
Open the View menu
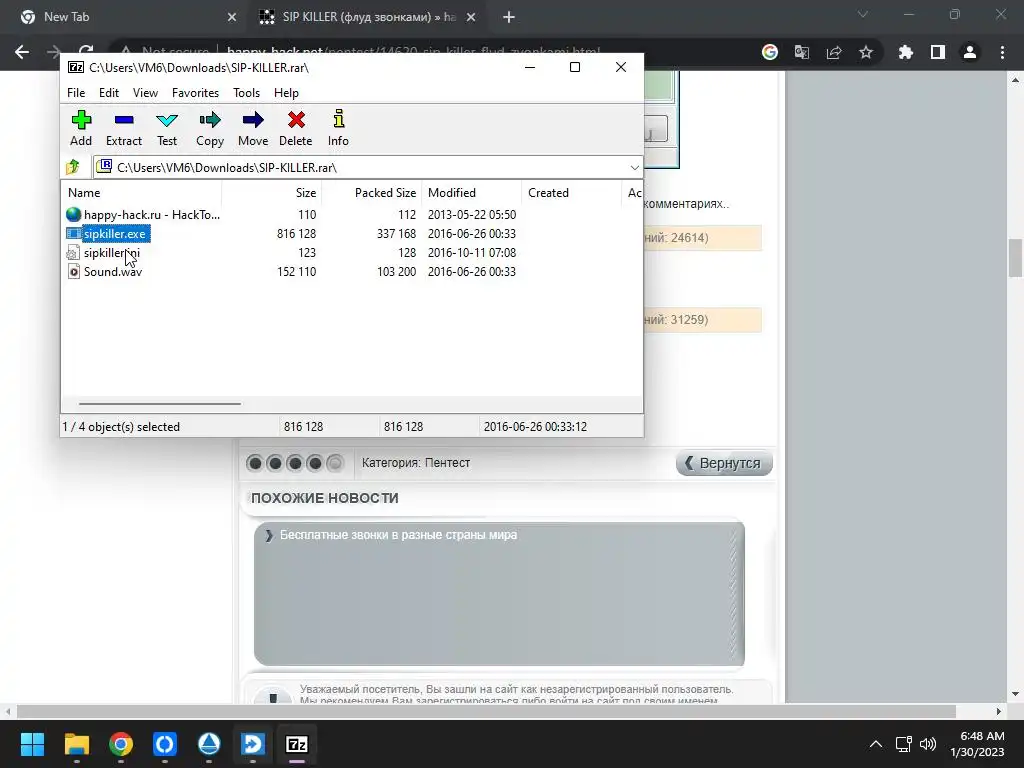click(x=145, y=93)
